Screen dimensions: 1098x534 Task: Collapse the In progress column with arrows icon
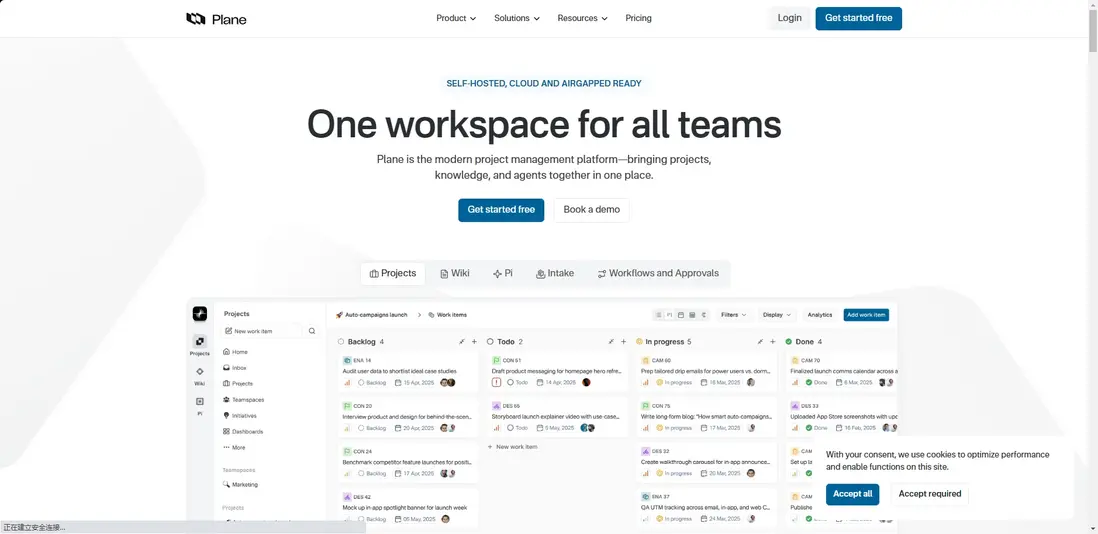click(x=760, y=342)
